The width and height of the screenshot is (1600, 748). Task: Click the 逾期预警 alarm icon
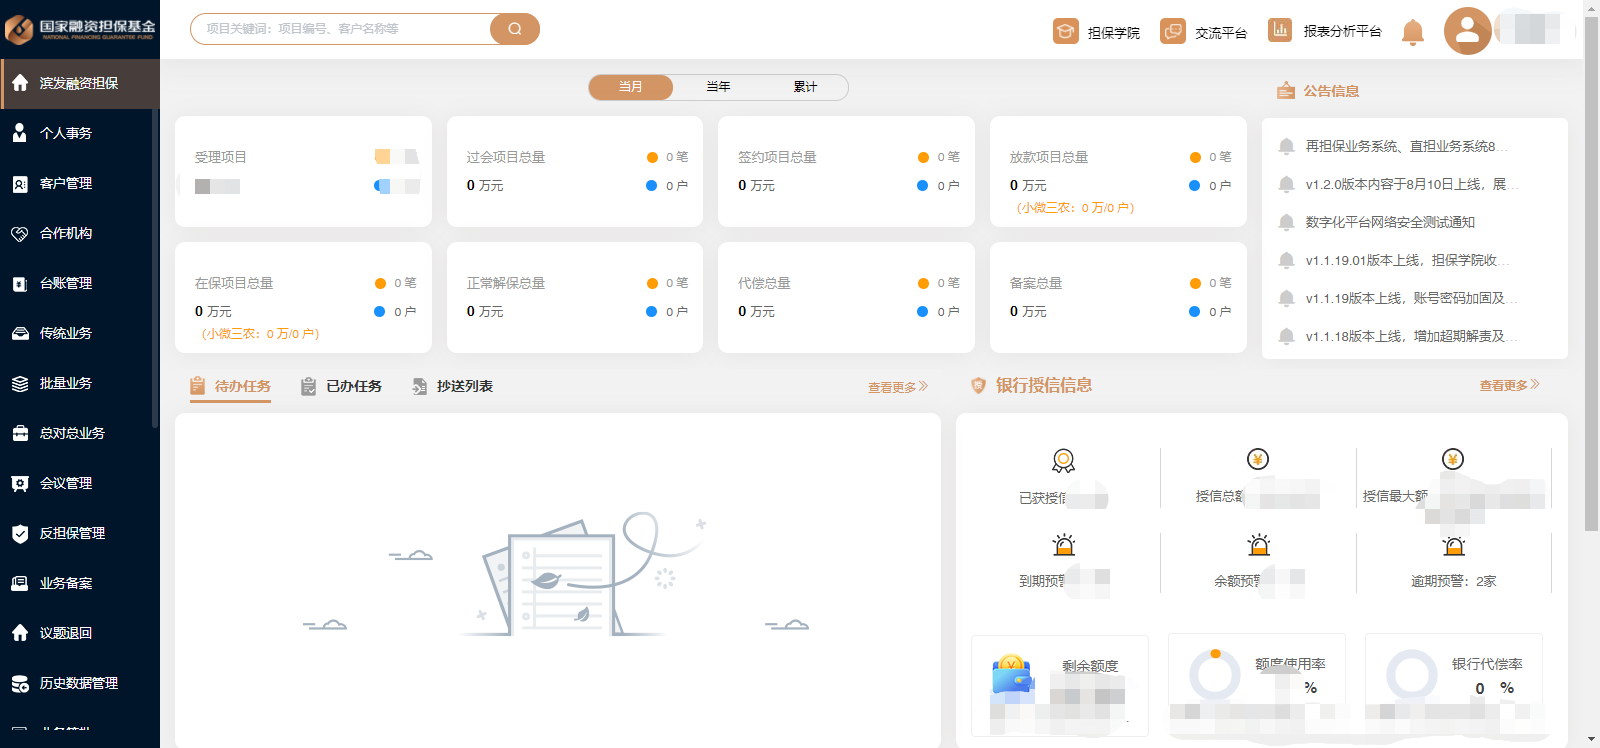(x=1453, y=546)
